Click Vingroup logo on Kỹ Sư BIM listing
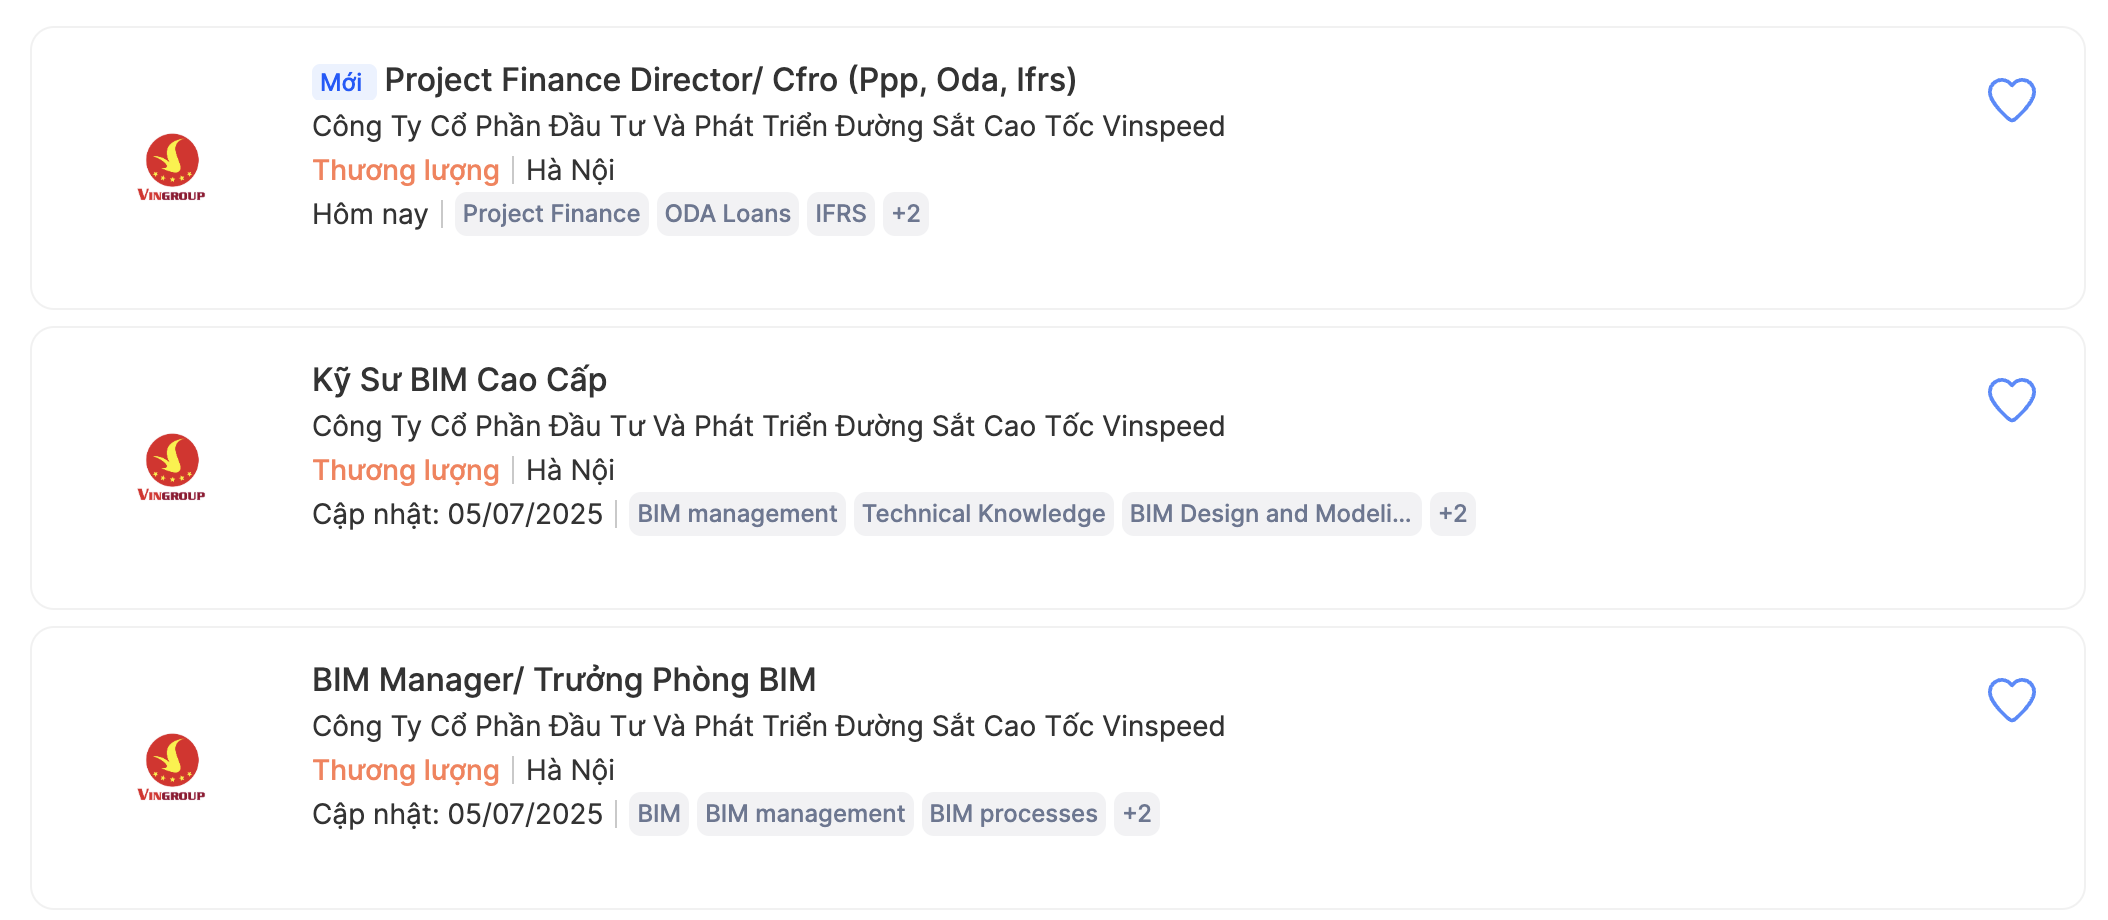Image resolution: width=2108 pixels, height=920 pixels. [x=172, y=467]
